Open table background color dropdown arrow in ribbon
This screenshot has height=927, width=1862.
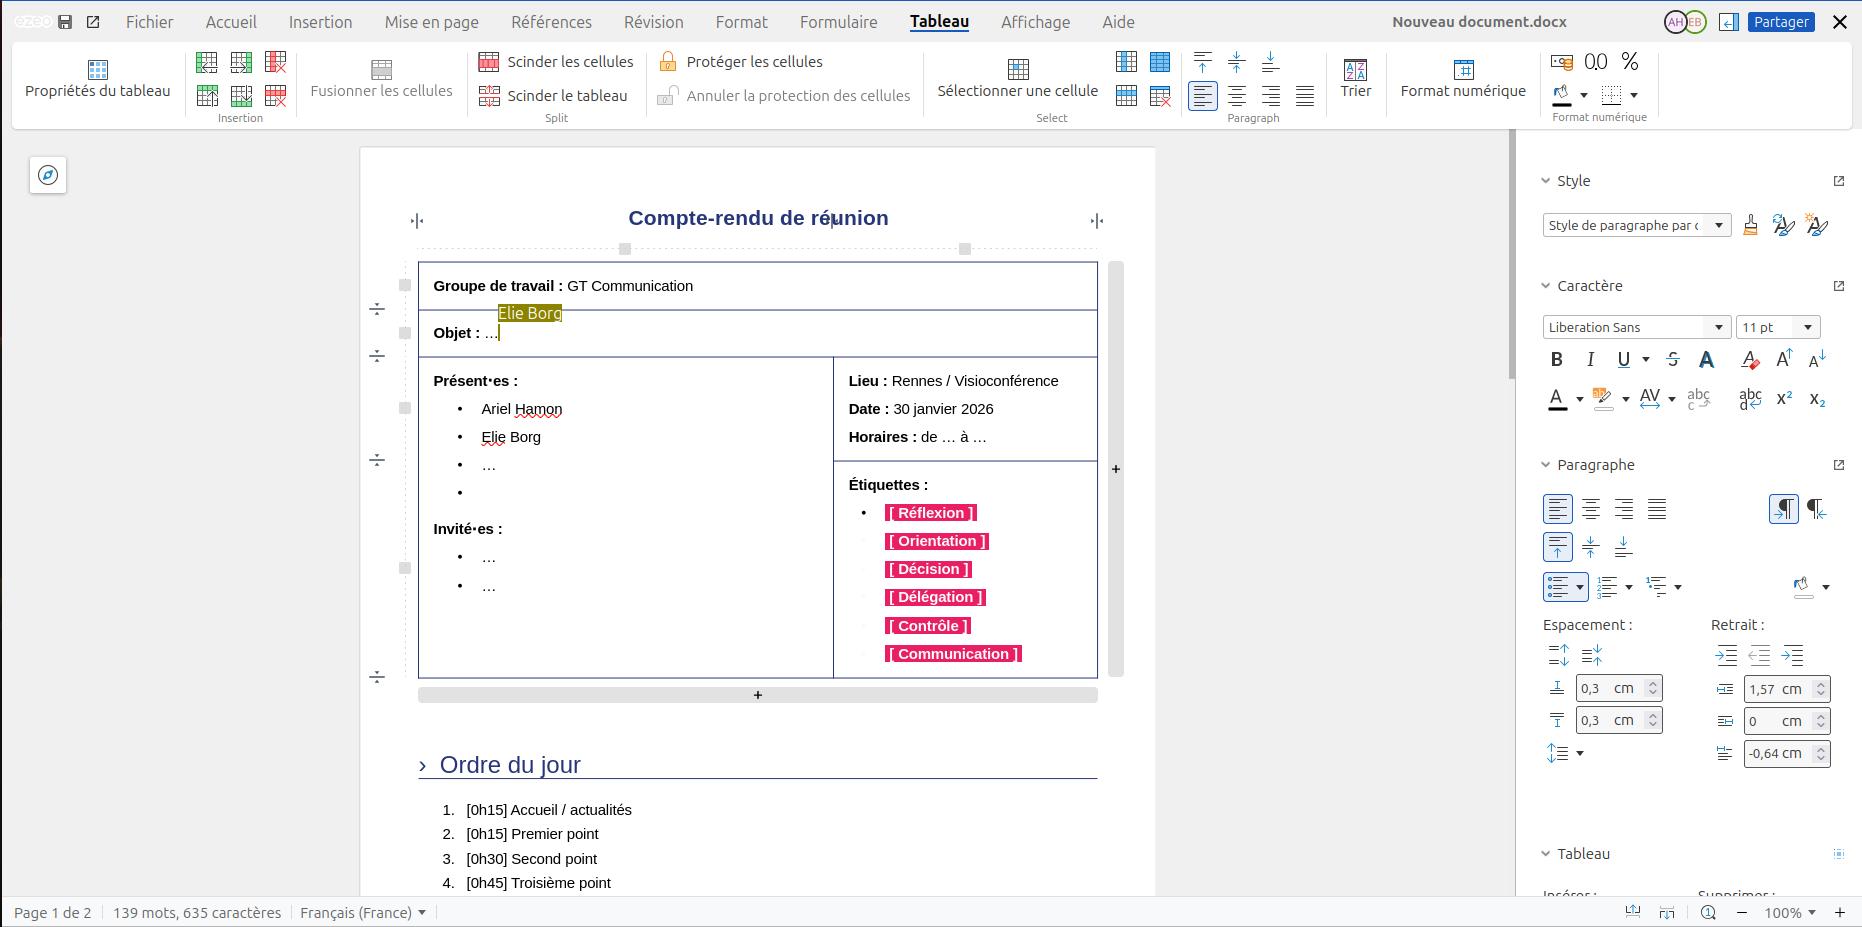1584,96
